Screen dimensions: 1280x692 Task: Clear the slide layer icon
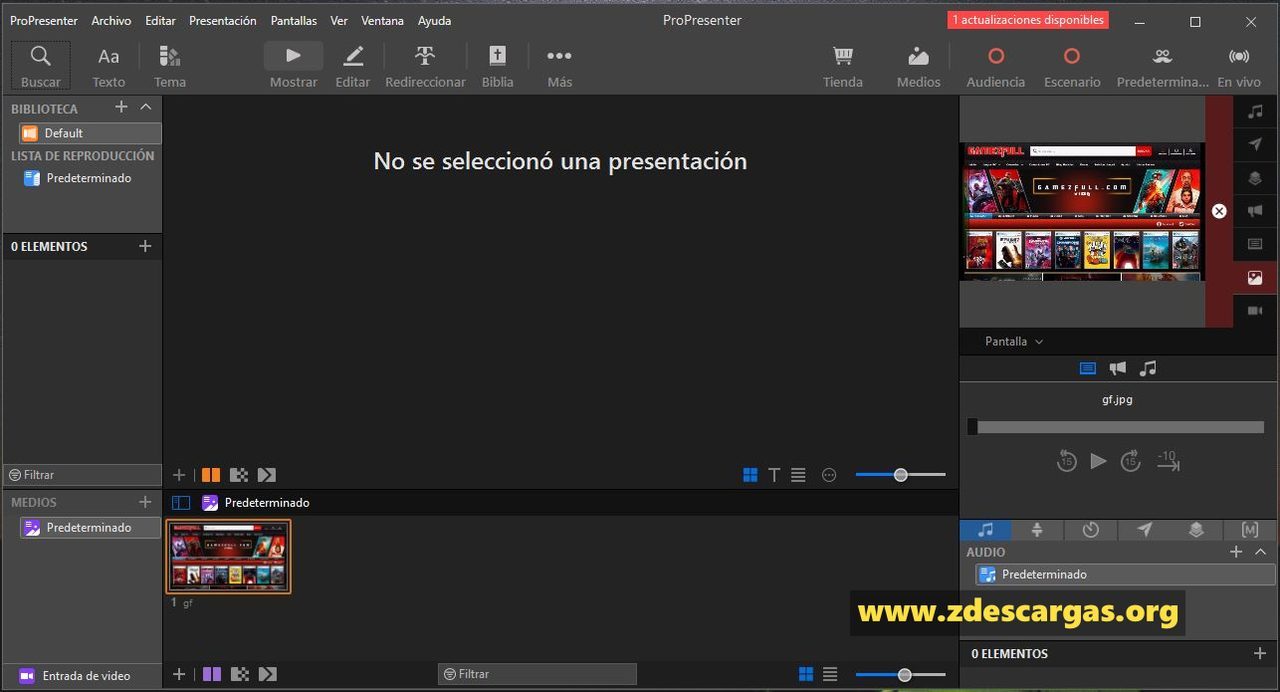click(x=1255, y=244)
